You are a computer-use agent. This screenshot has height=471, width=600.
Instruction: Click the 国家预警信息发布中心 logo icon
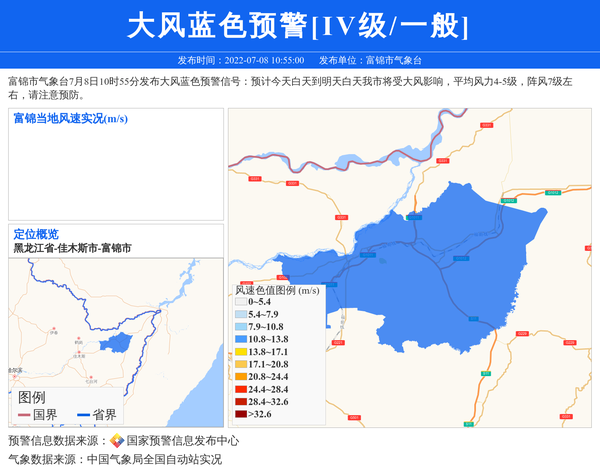(117, 441)
